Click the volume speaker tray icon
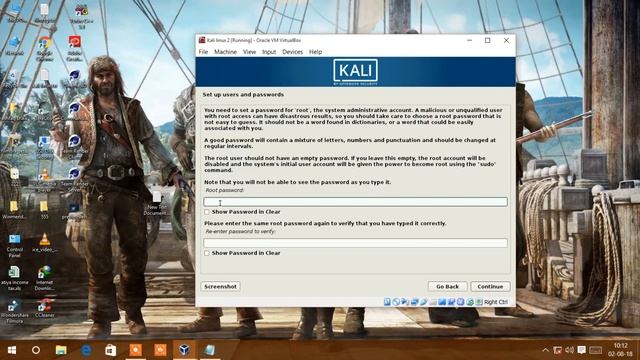The width and height of the screenshot is (640, 360). pyautogui.click(x=570, y=350)
